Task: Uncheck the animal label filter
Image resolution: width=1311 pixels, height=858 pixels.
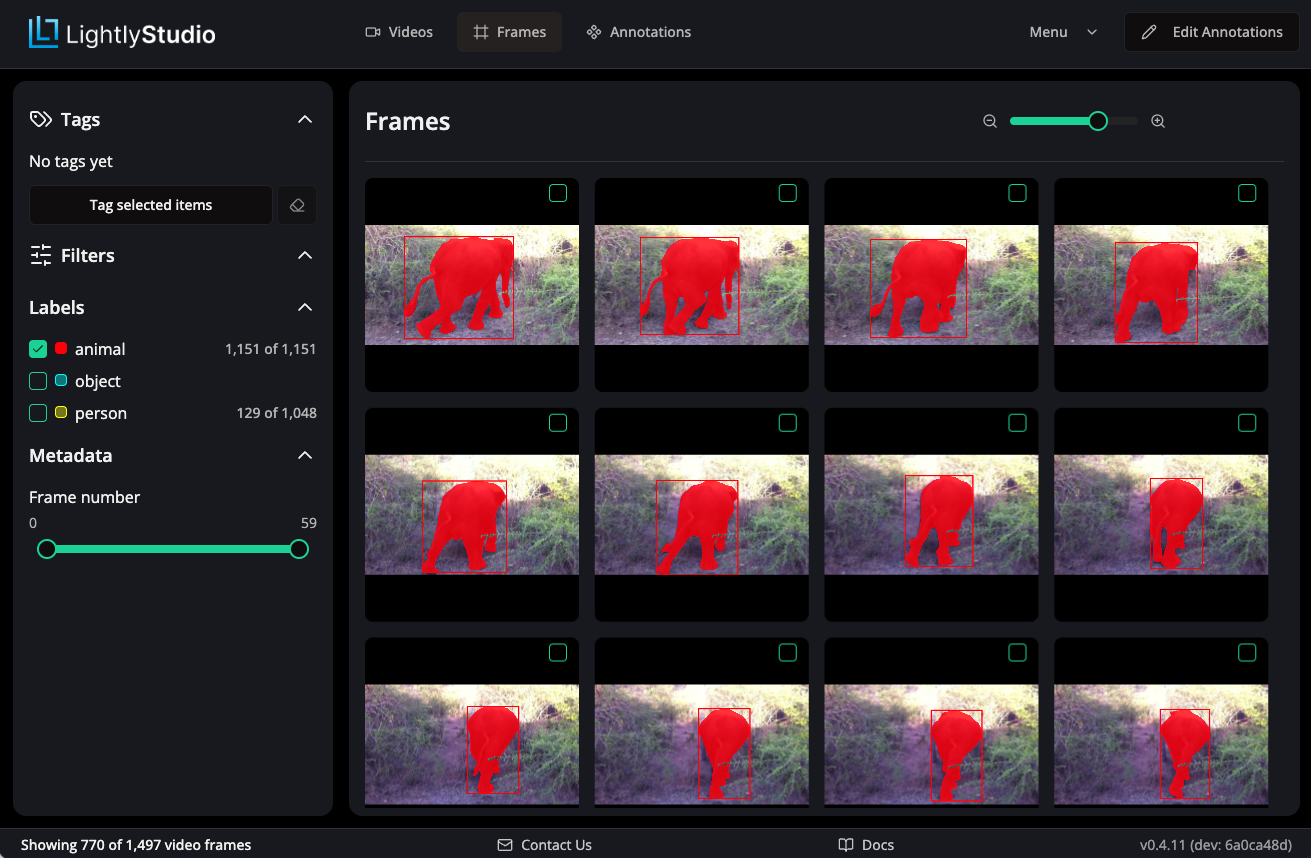Action: [38, 348]
